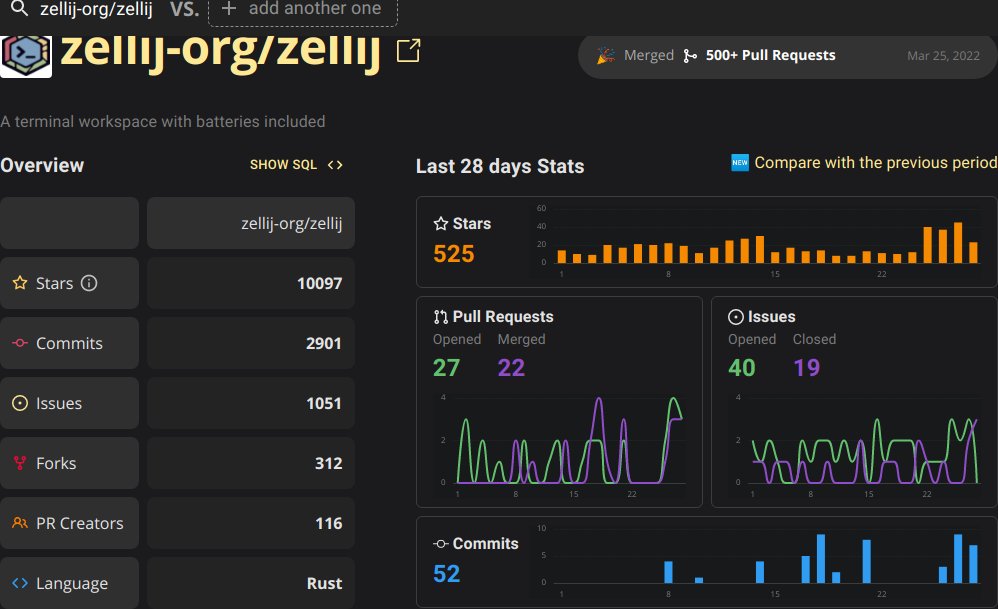Image resolution: width=998 pixels, height=609 pixels.
Task: Click 'Compare with the previous period' link
Action: tap(875, 163)
